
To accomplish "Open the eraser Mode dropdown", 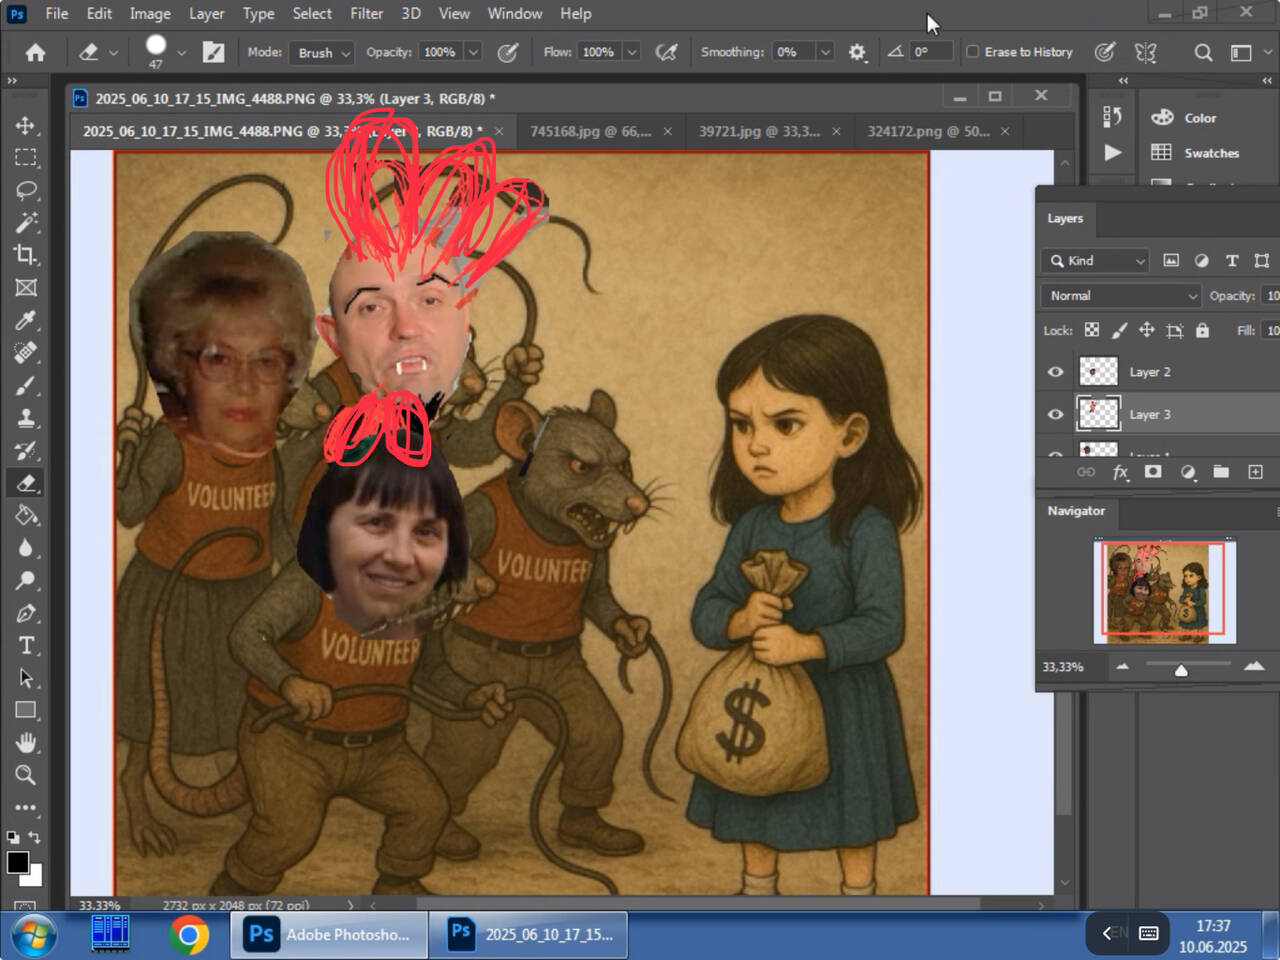I will point(321,52).
